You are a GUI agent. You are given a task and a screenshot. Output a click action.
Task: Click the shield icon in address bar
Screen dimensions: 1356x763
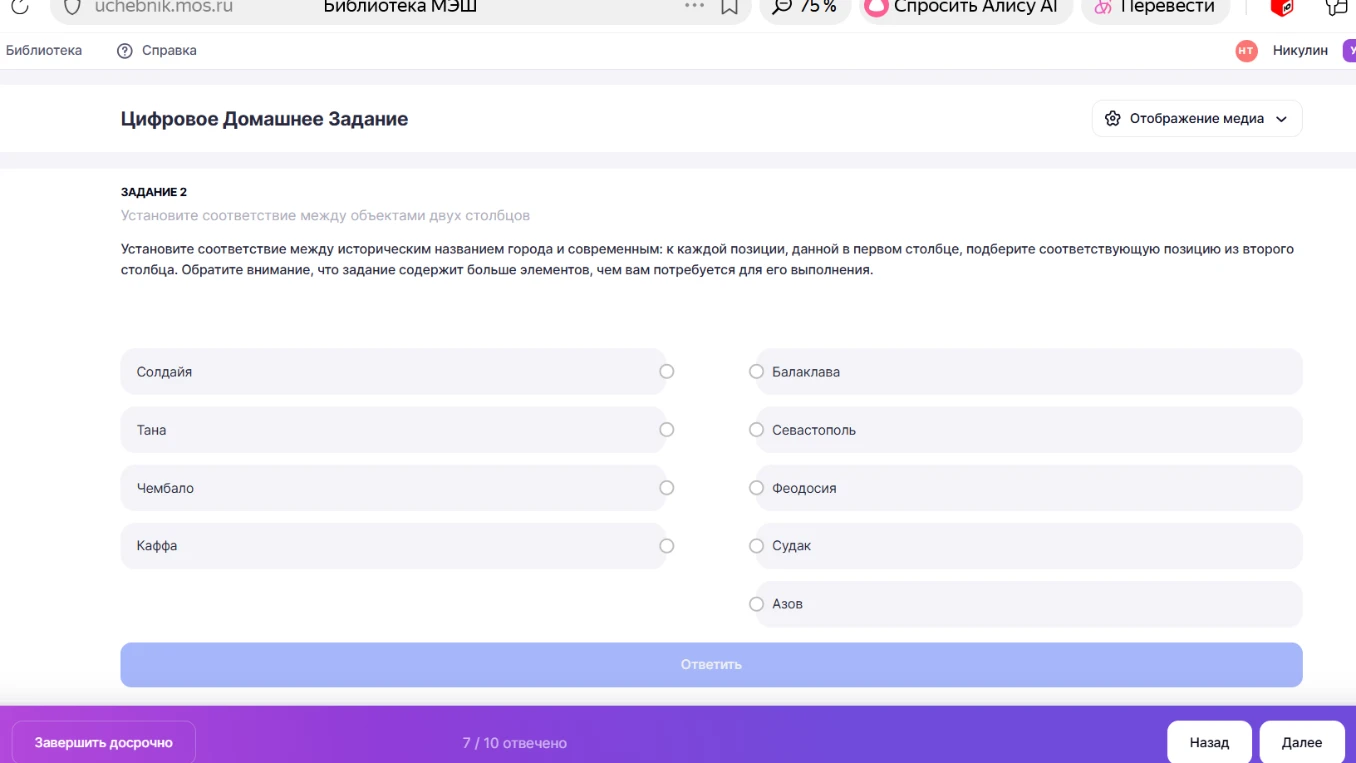(x=71, y=6)
